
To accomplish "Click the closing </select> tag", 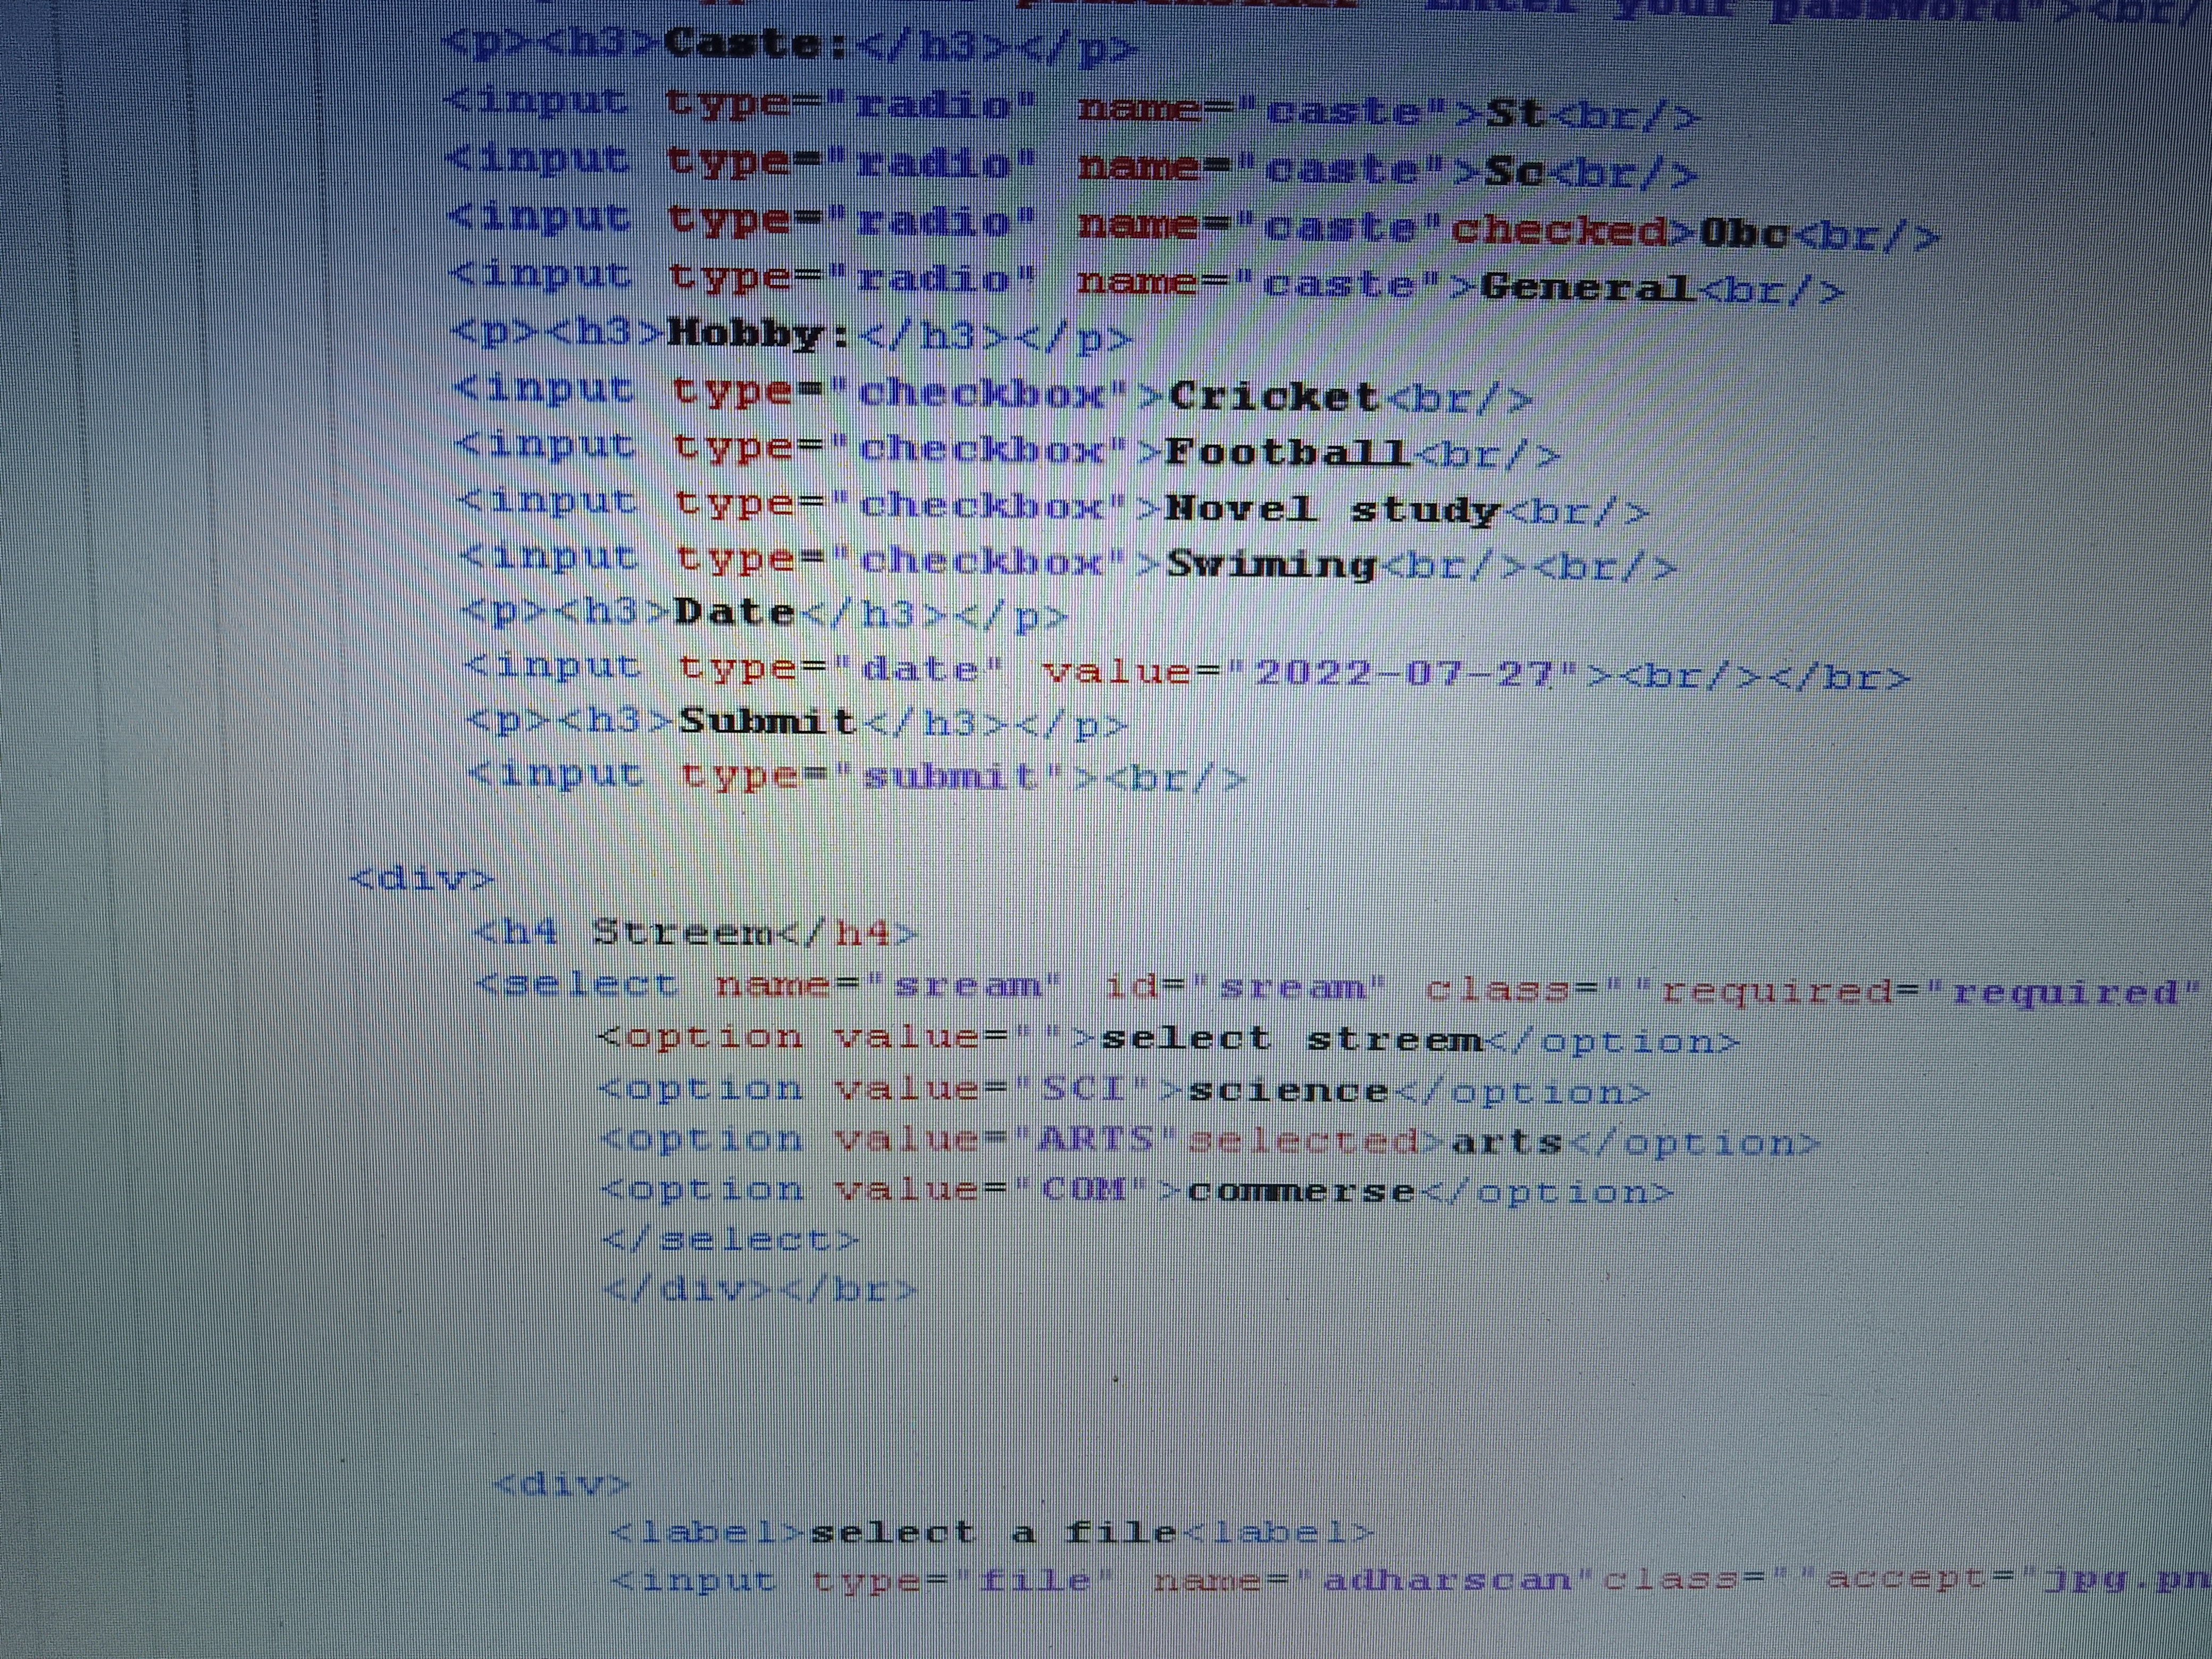I will pos(730,1241).
